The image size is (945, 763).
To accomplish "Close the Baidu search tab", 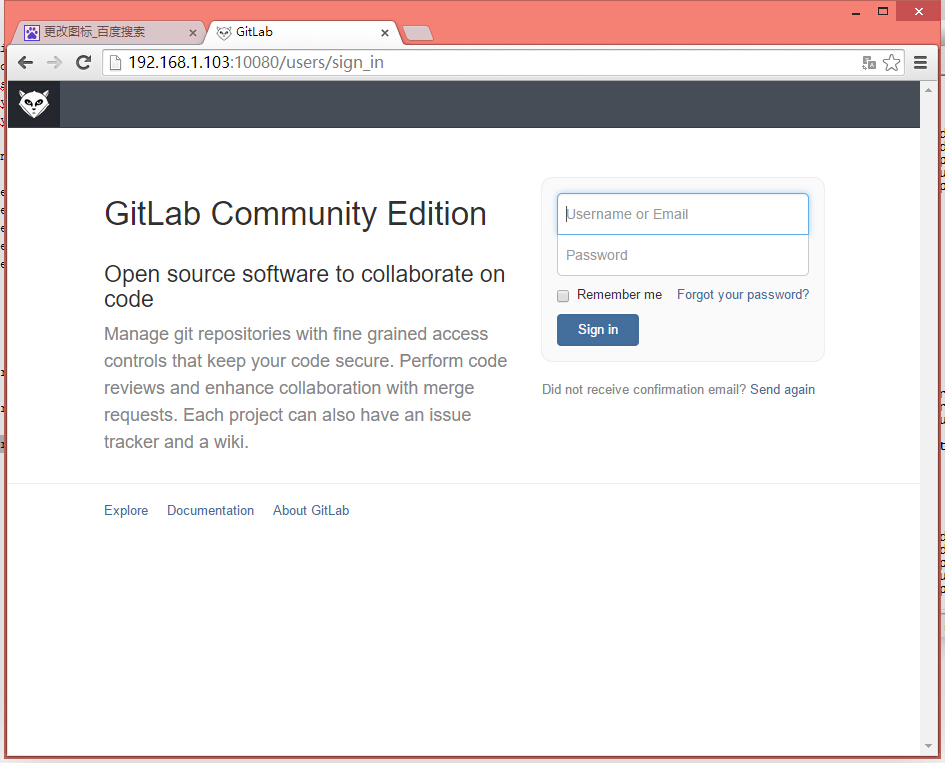I will tap(192, 33).
